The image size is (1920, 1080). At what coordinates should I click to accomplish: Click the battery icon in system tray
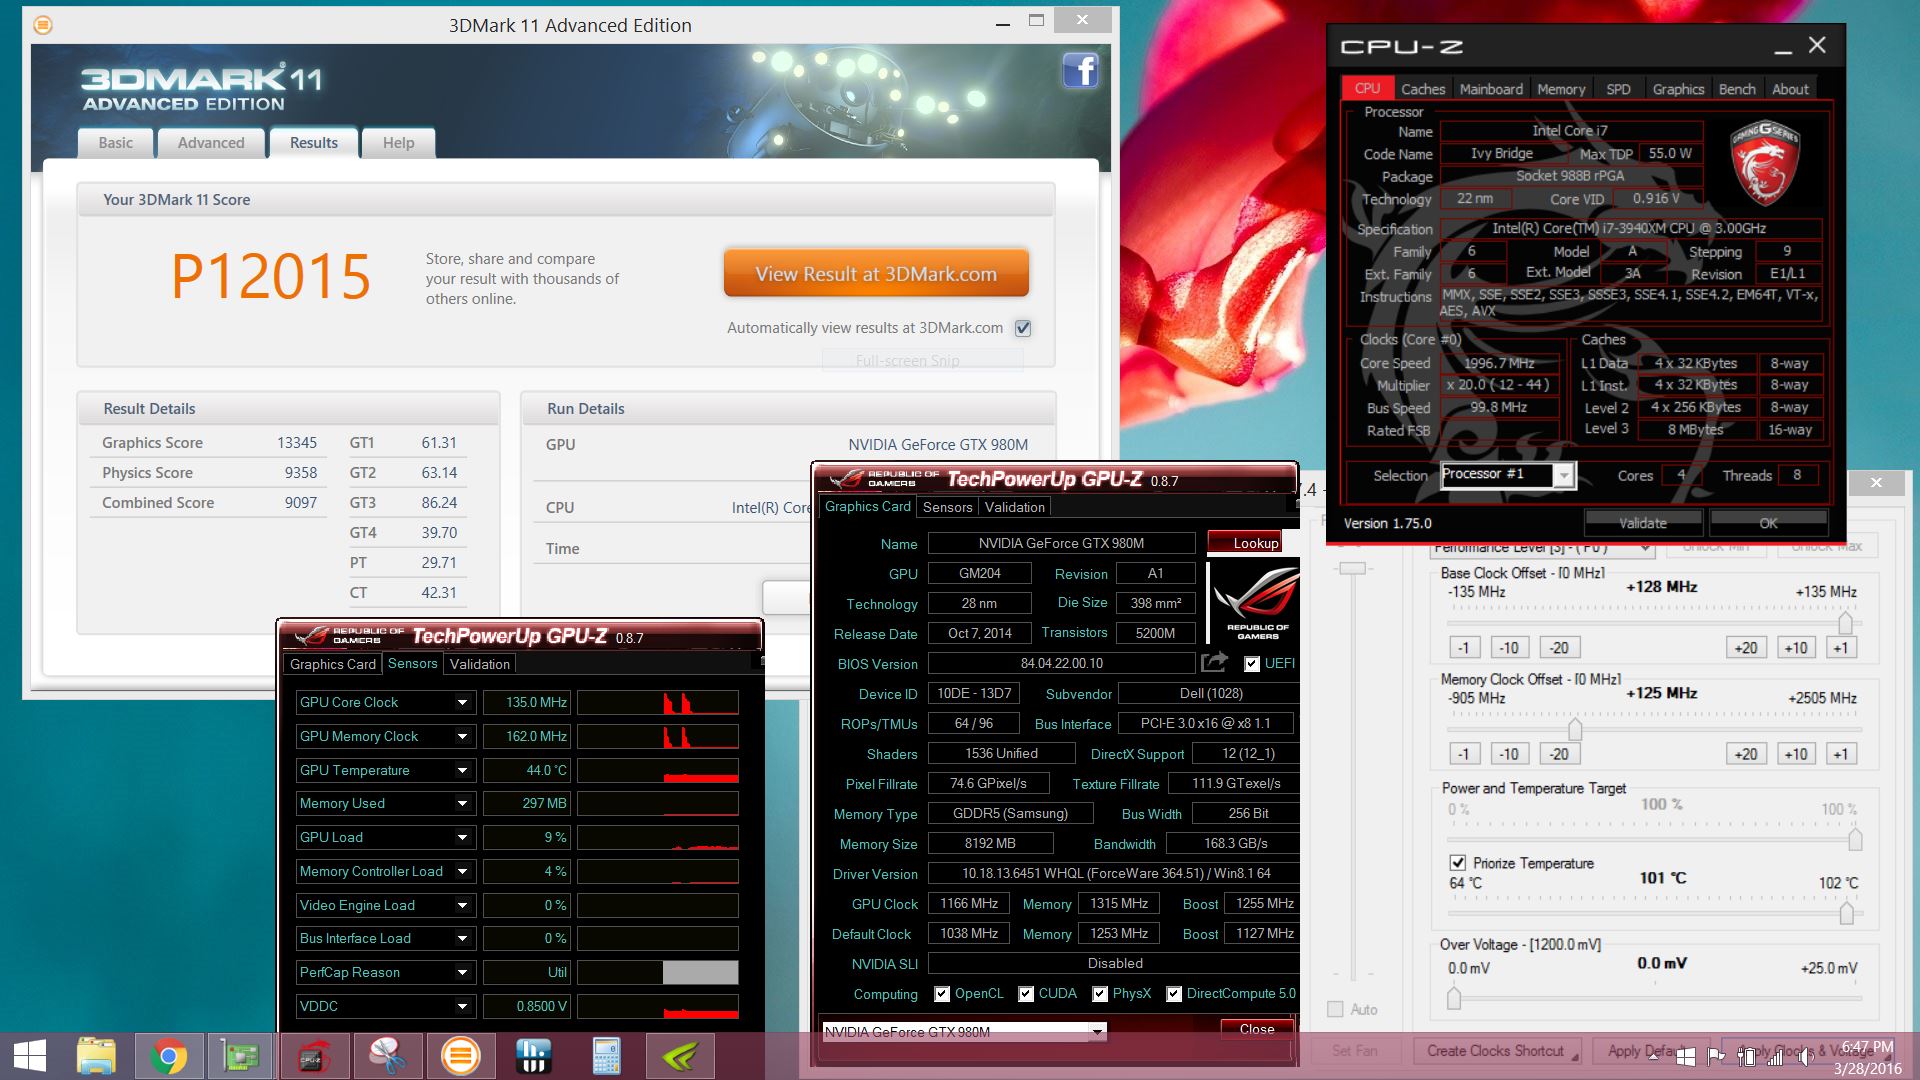(1747, 1057)
